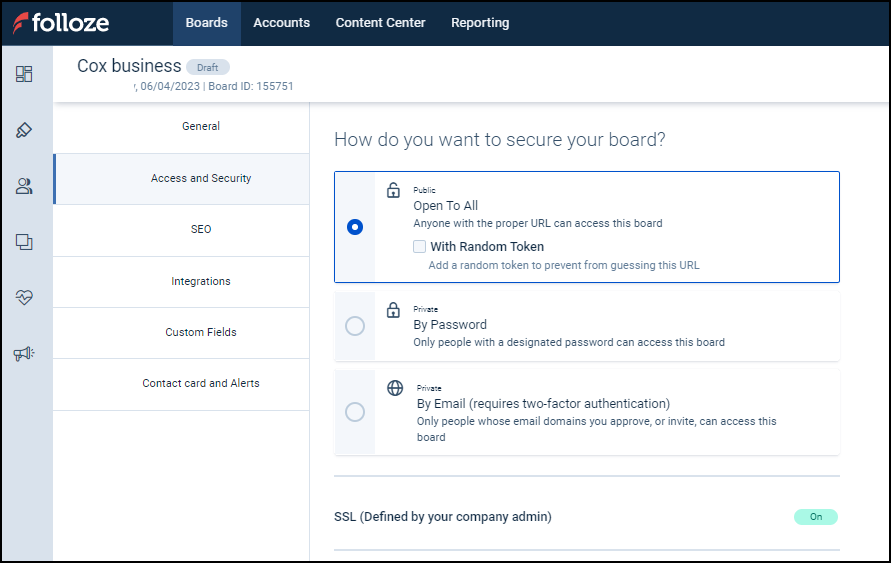Image resolution: width=891 pixels, height=563 pixels.
Task: Click the closed padlock icon for By Password
Action: pyautogui.click(x=393, y=310)
